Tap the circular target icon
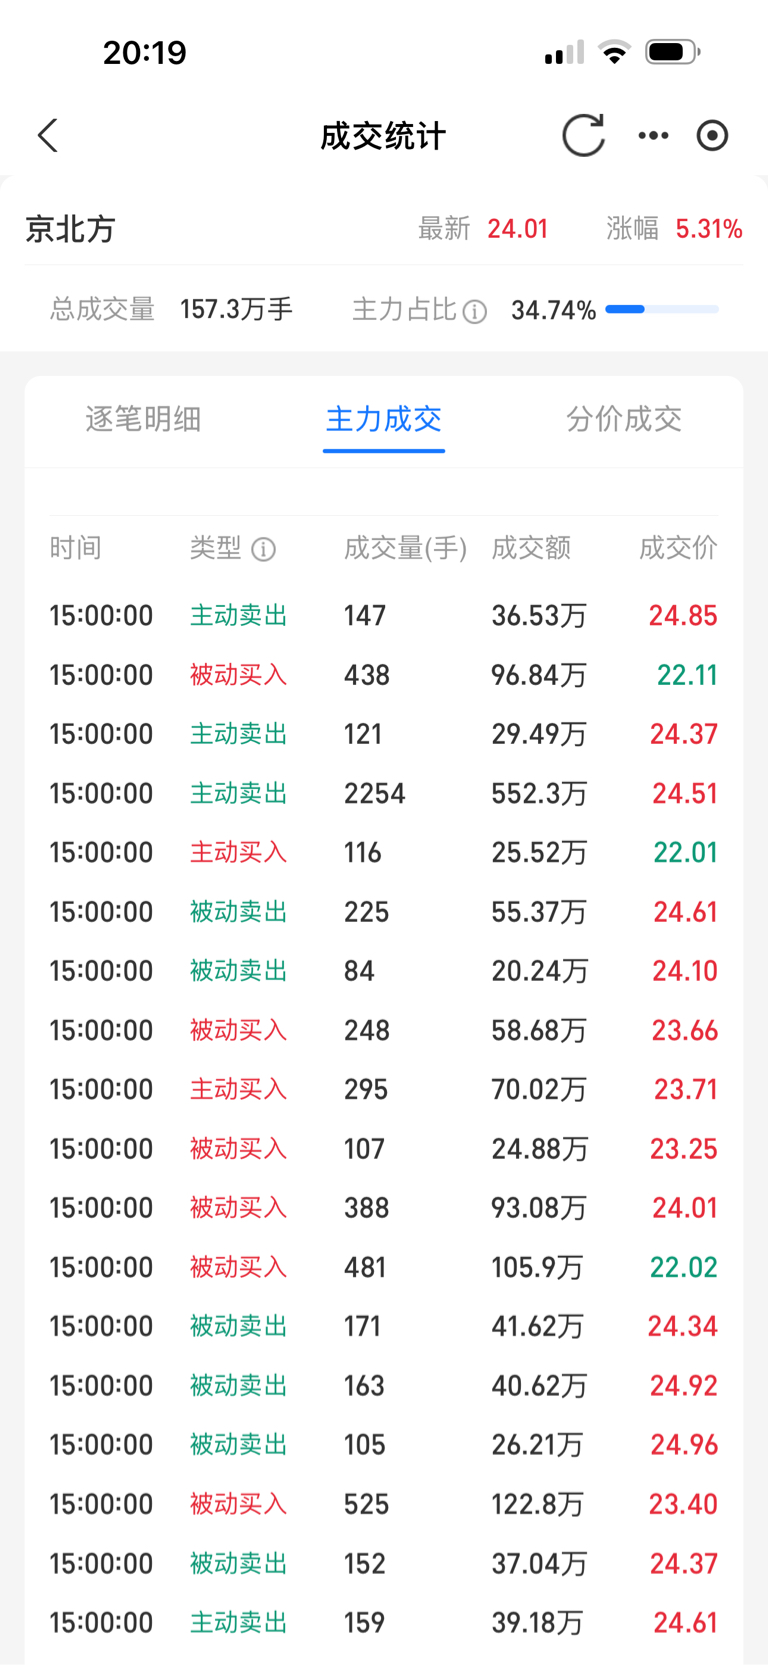This screenshot has width=768, height=1665. click(712, 135)
